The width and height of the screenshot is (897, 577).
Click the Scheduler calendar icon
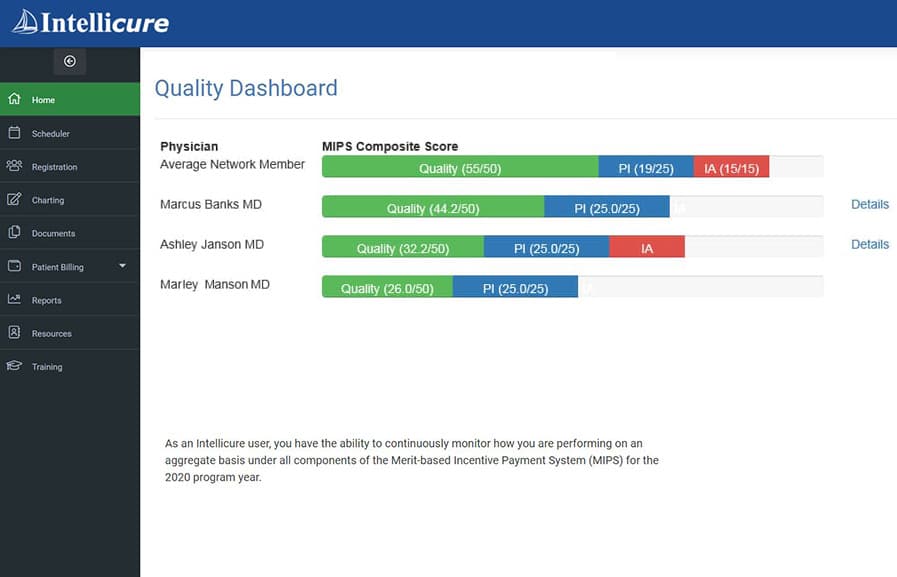point(14,133)
